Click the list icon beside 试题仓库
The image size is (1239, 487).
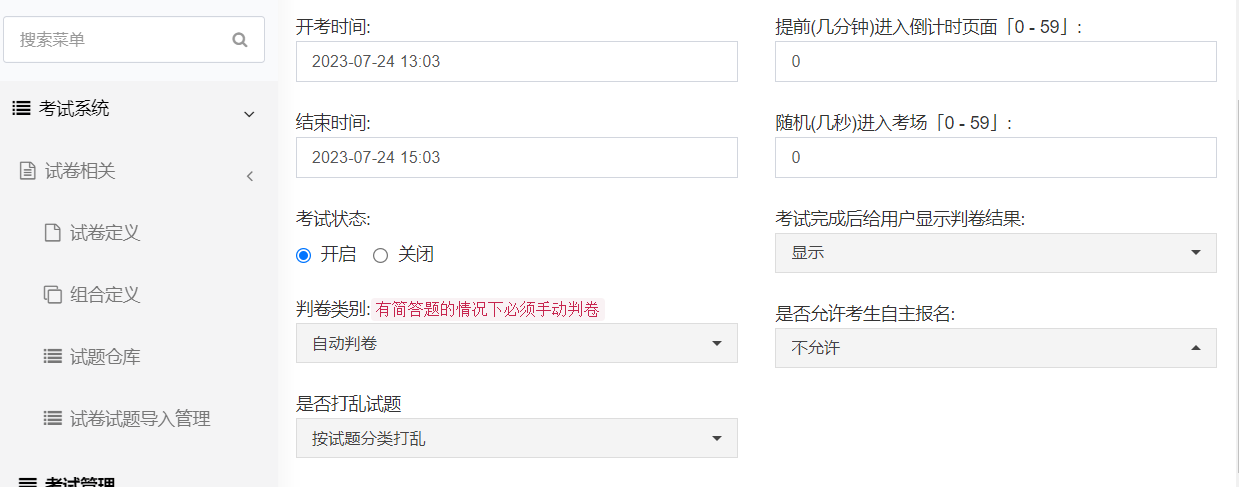click(x=53, y=356)
